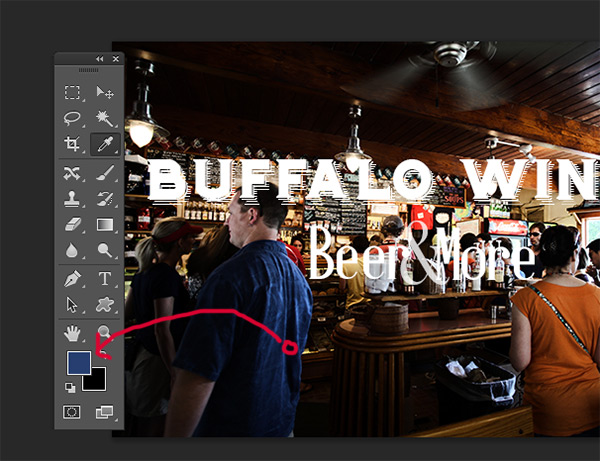Image resolution: width=600 pixels, height=461 pixels.
Task: Select the Pen tool
Action: pyautogui.click(x=72, y=279)
